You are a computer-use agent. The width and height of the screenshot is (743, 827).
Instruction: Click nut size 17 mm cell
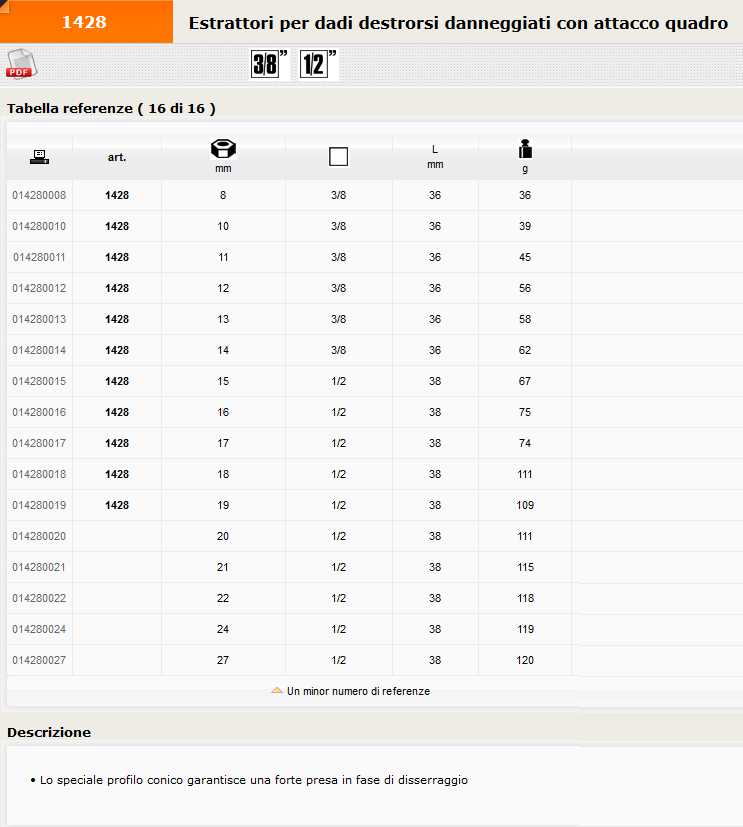(x=223, y=443)
